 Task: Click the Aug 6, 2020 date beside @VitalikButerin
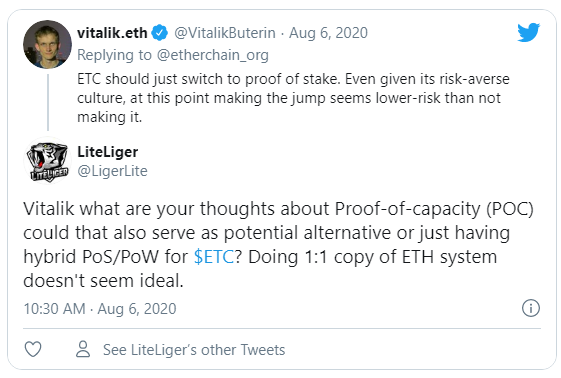coord(328,33)
